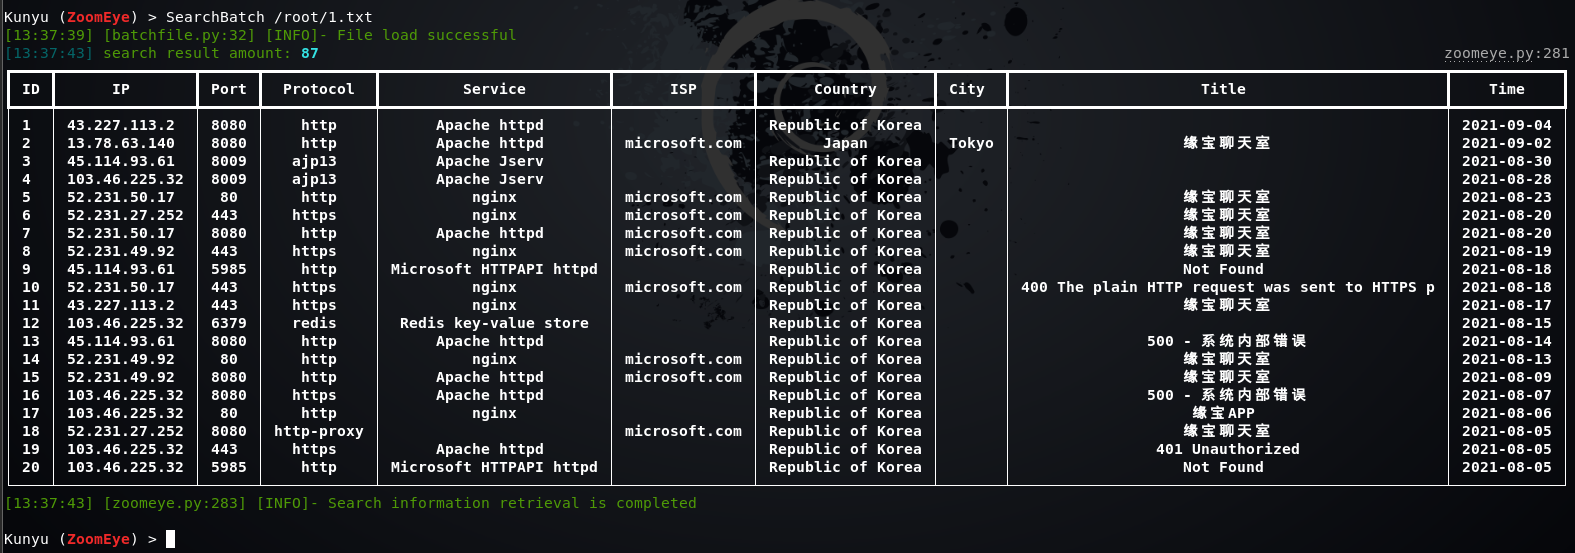Click the date 2021-09-04 in row 1

coord(1506,125)
